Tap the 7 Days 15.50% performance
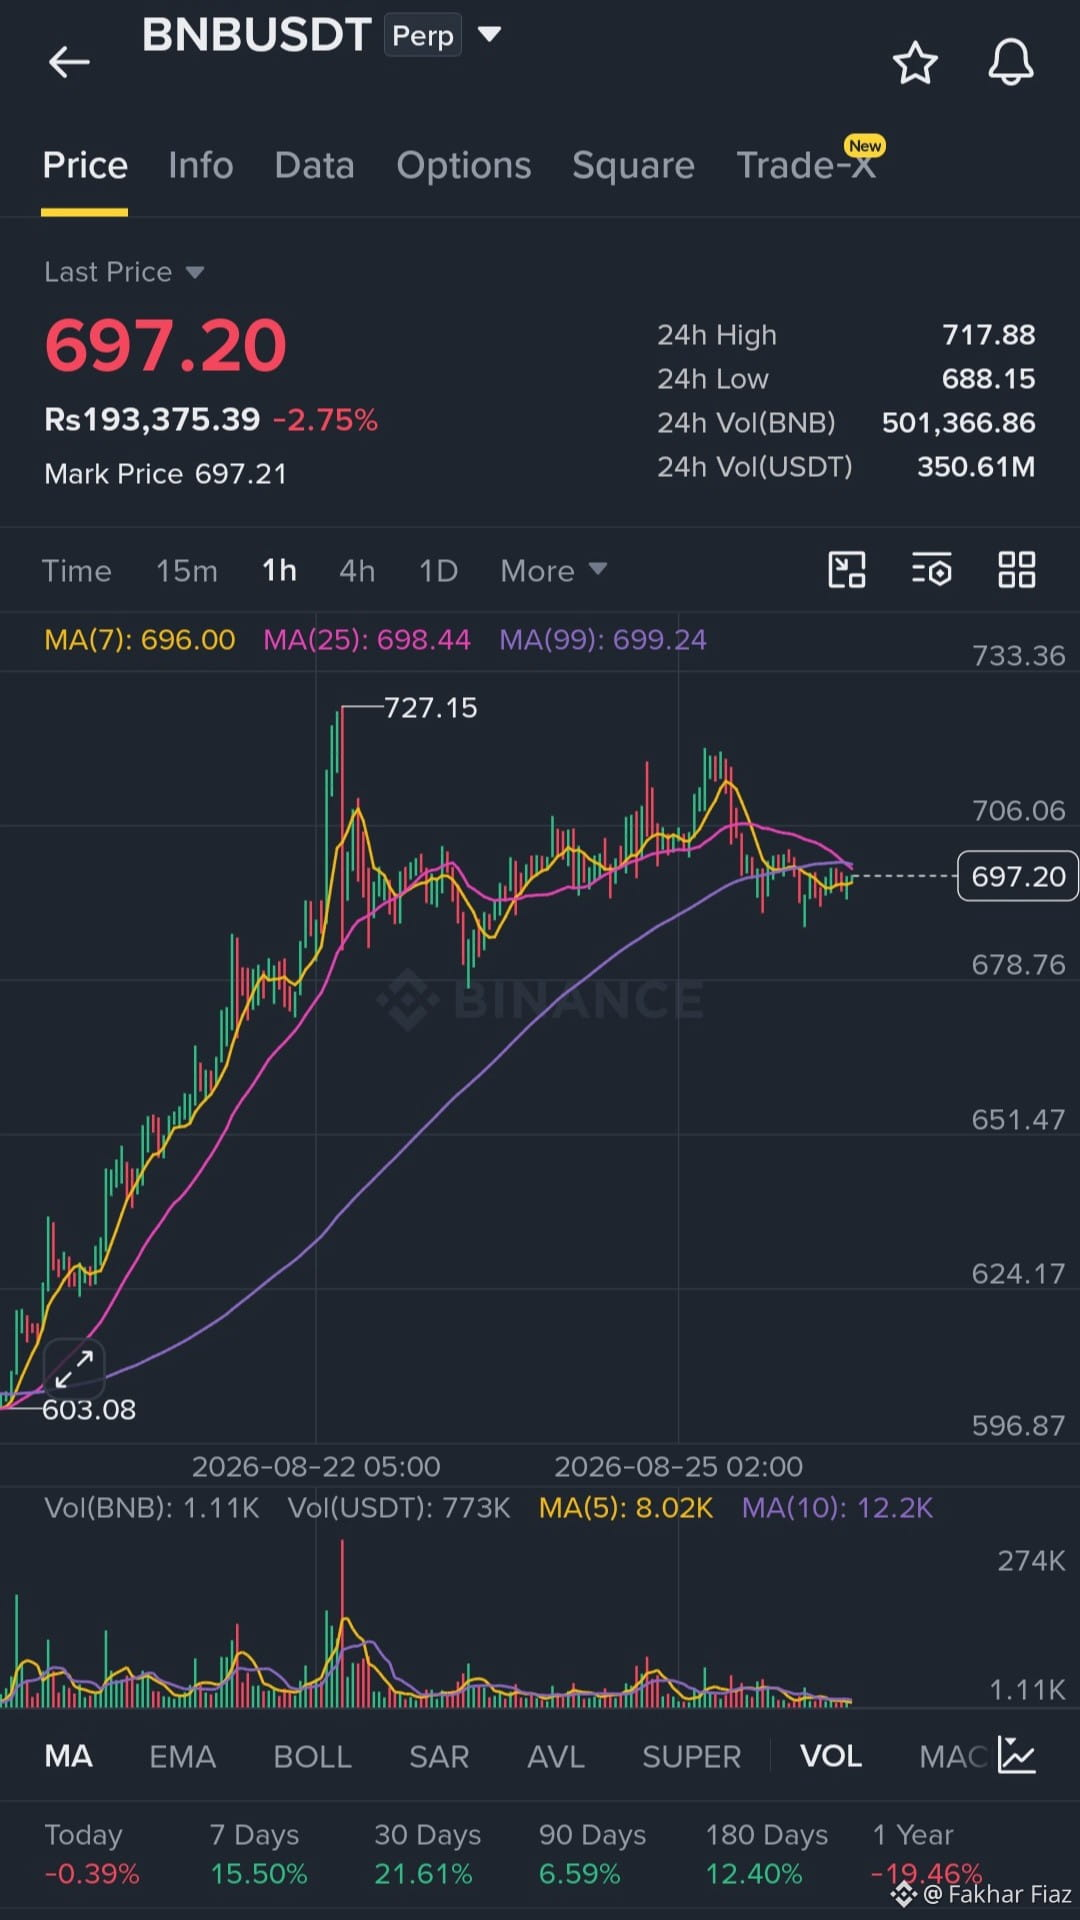 pyautogui.click(x=258, y=1854)
